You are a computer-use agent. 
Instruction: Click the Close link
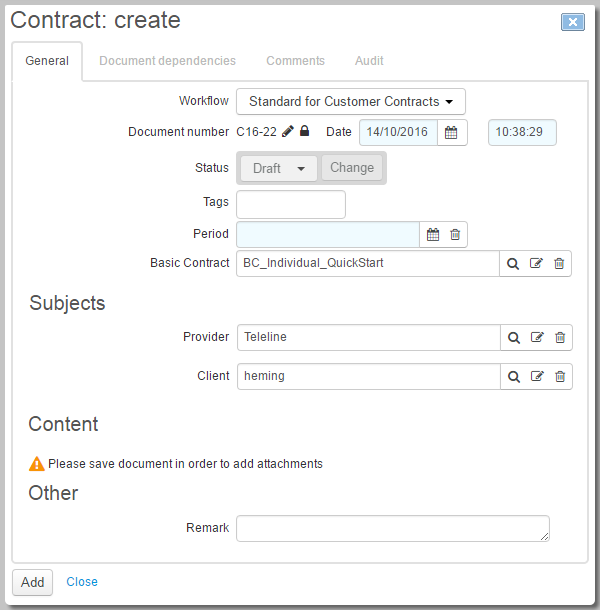tap(82, 582)
